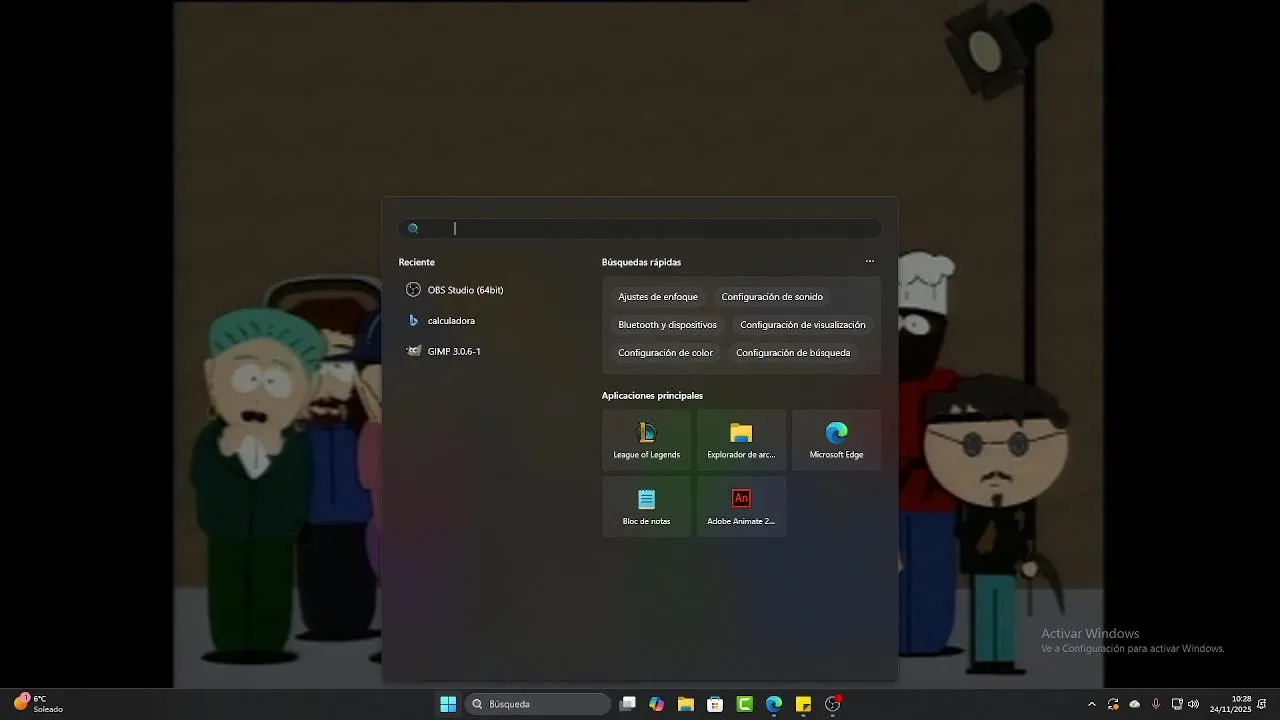The image size is (1280, 720).
Task: Open quick searches more options (three dots)
Action: click(870, 262)
